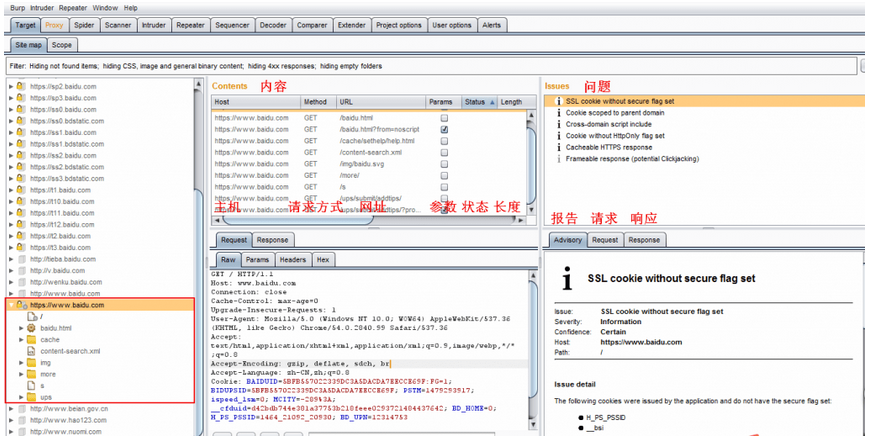The image size is (870, 441).
Task: Click the cache folder icon in tree
Action: [x=32, y=339]
